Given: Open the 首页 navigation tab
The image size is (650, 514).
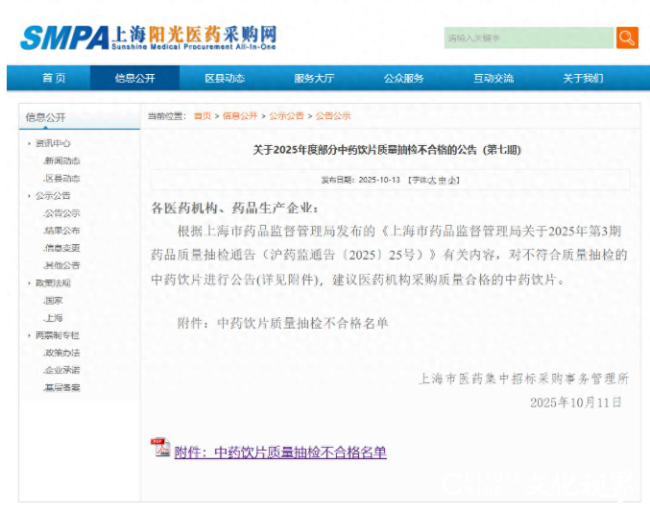Looking at the screenshot, I should 54,78.
